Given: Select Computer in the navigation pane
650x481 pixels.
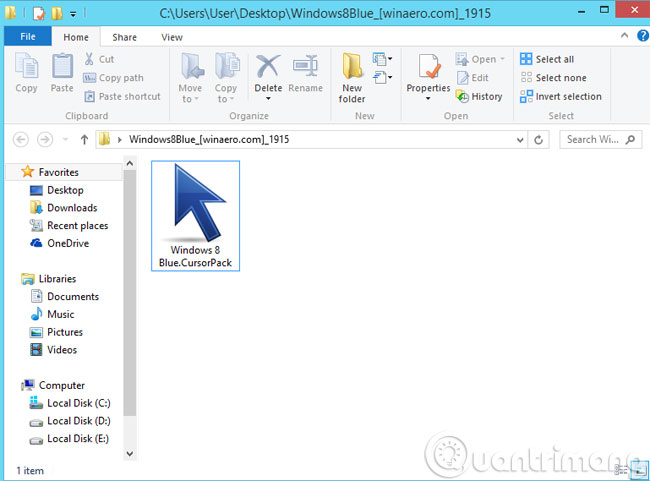Looking at the screenshot, I should (x=53, y=385).
